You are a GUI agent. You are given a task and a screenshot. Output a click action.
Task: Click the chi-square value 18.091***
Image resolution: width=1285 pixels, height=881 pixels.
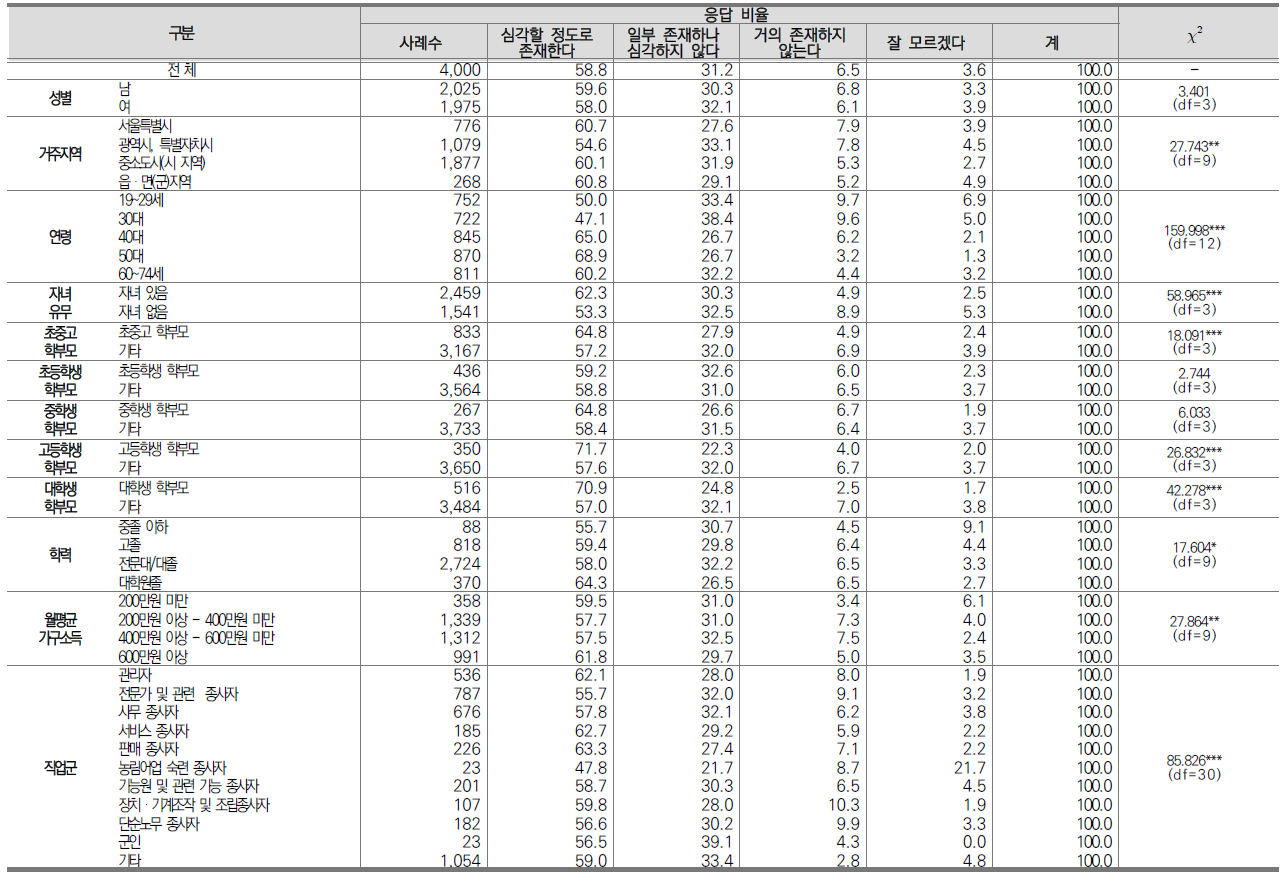(1195, 336)
